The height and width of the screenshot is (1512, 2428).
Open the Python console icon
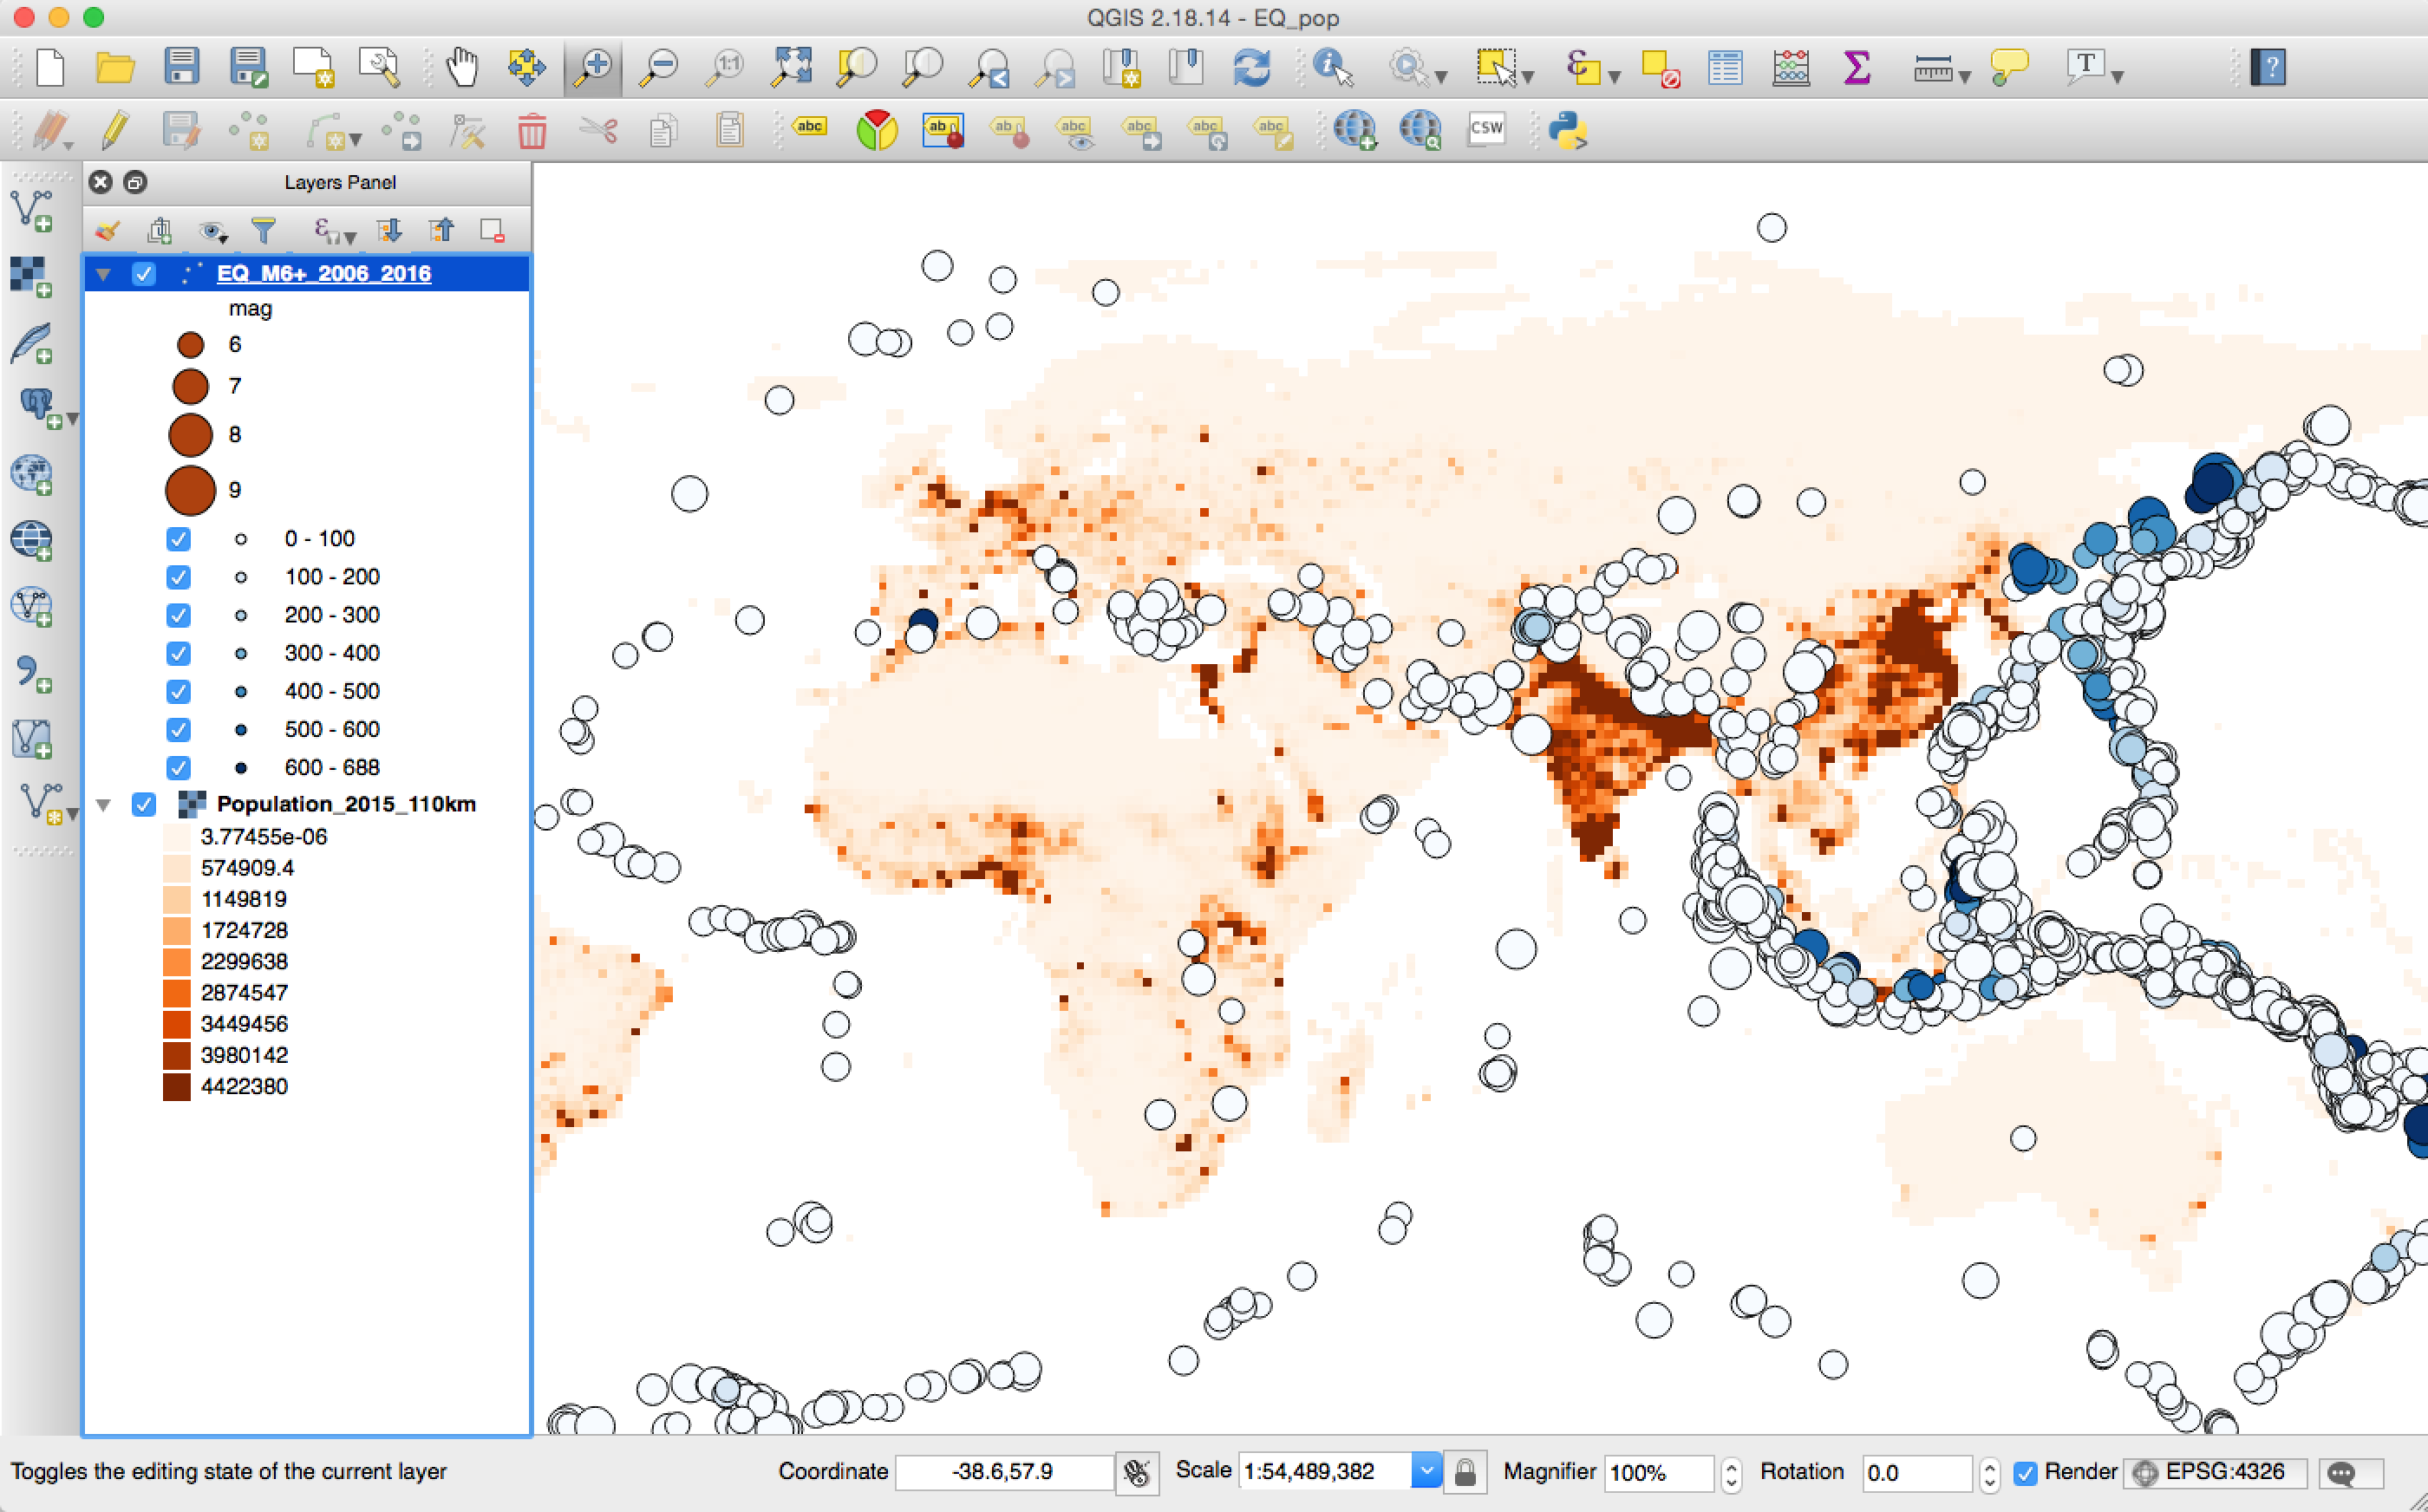tap(1567, 130)
